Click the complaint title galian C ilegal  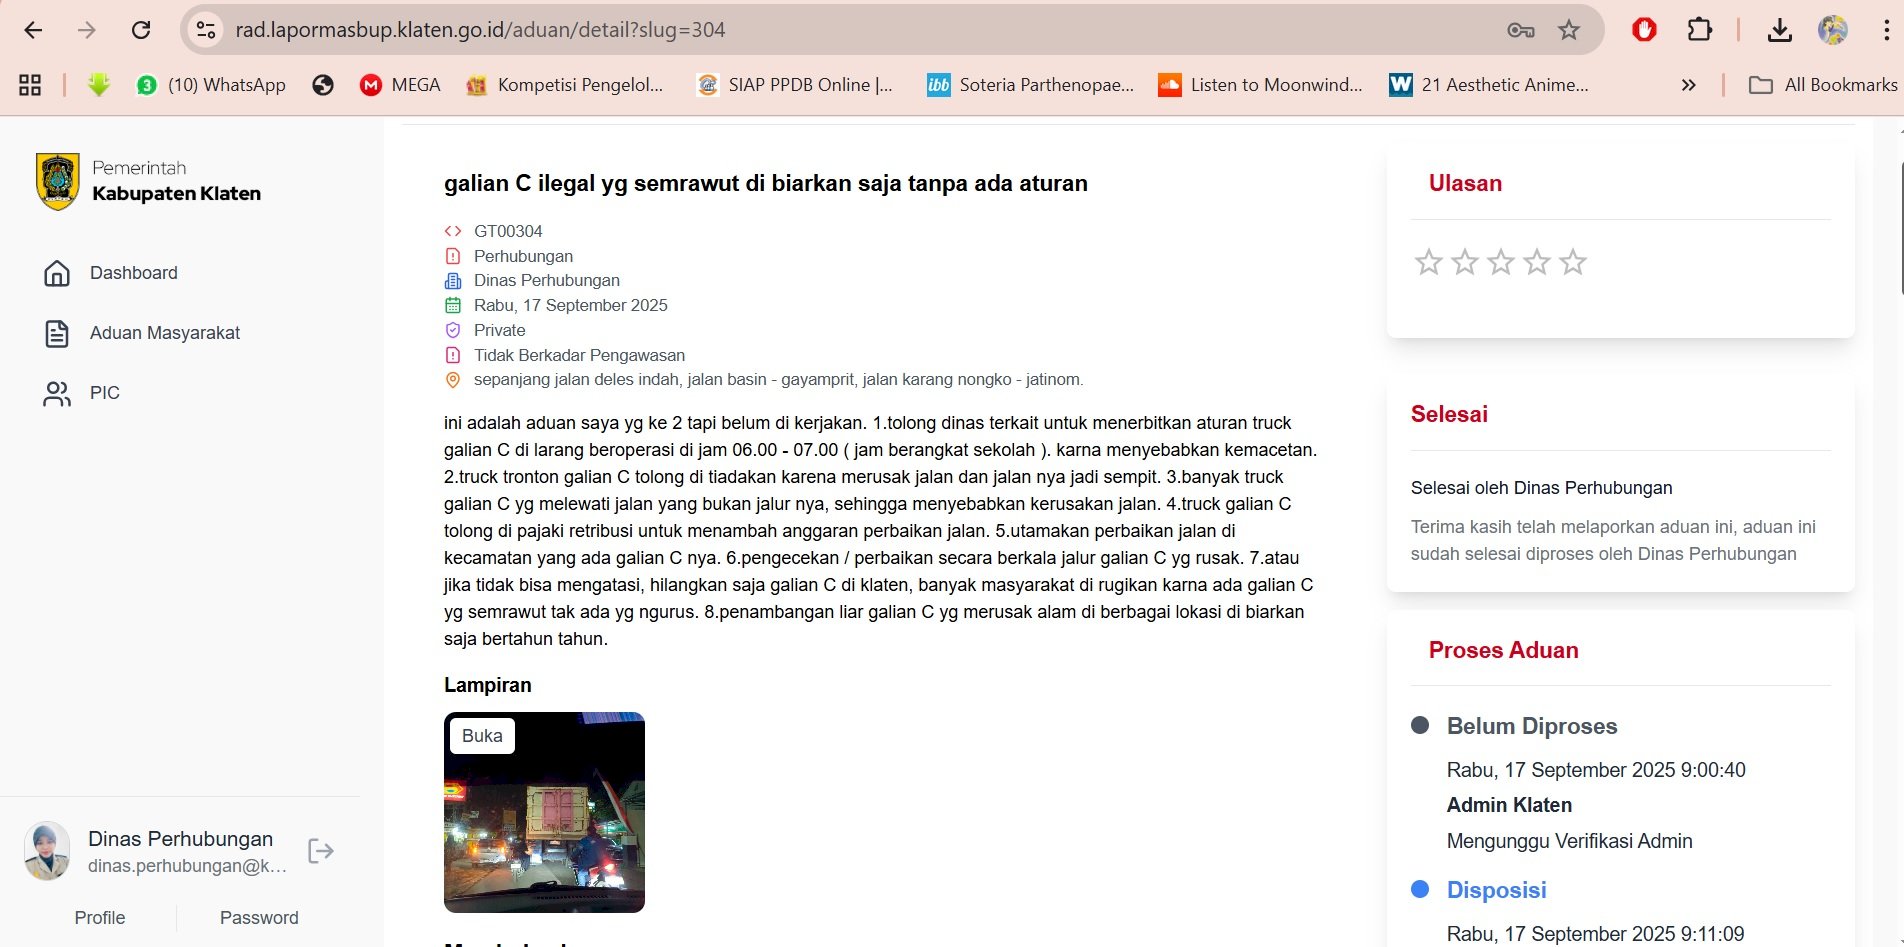click(766, 183)
